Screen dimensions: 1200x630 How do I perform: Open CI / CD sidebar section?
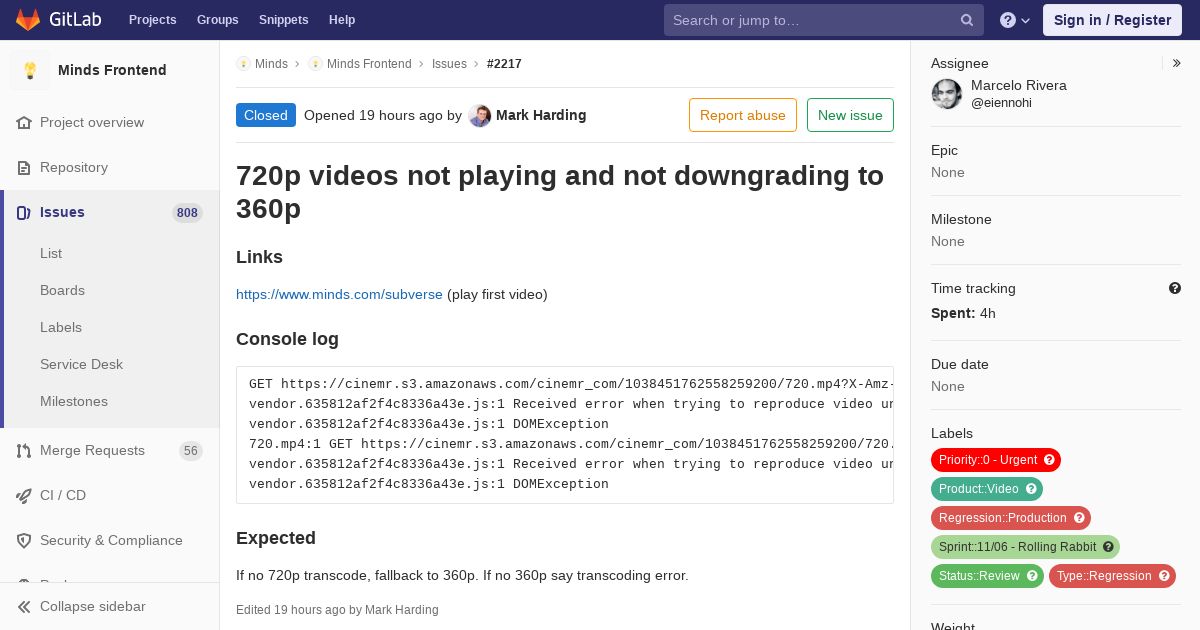(63, 495)
